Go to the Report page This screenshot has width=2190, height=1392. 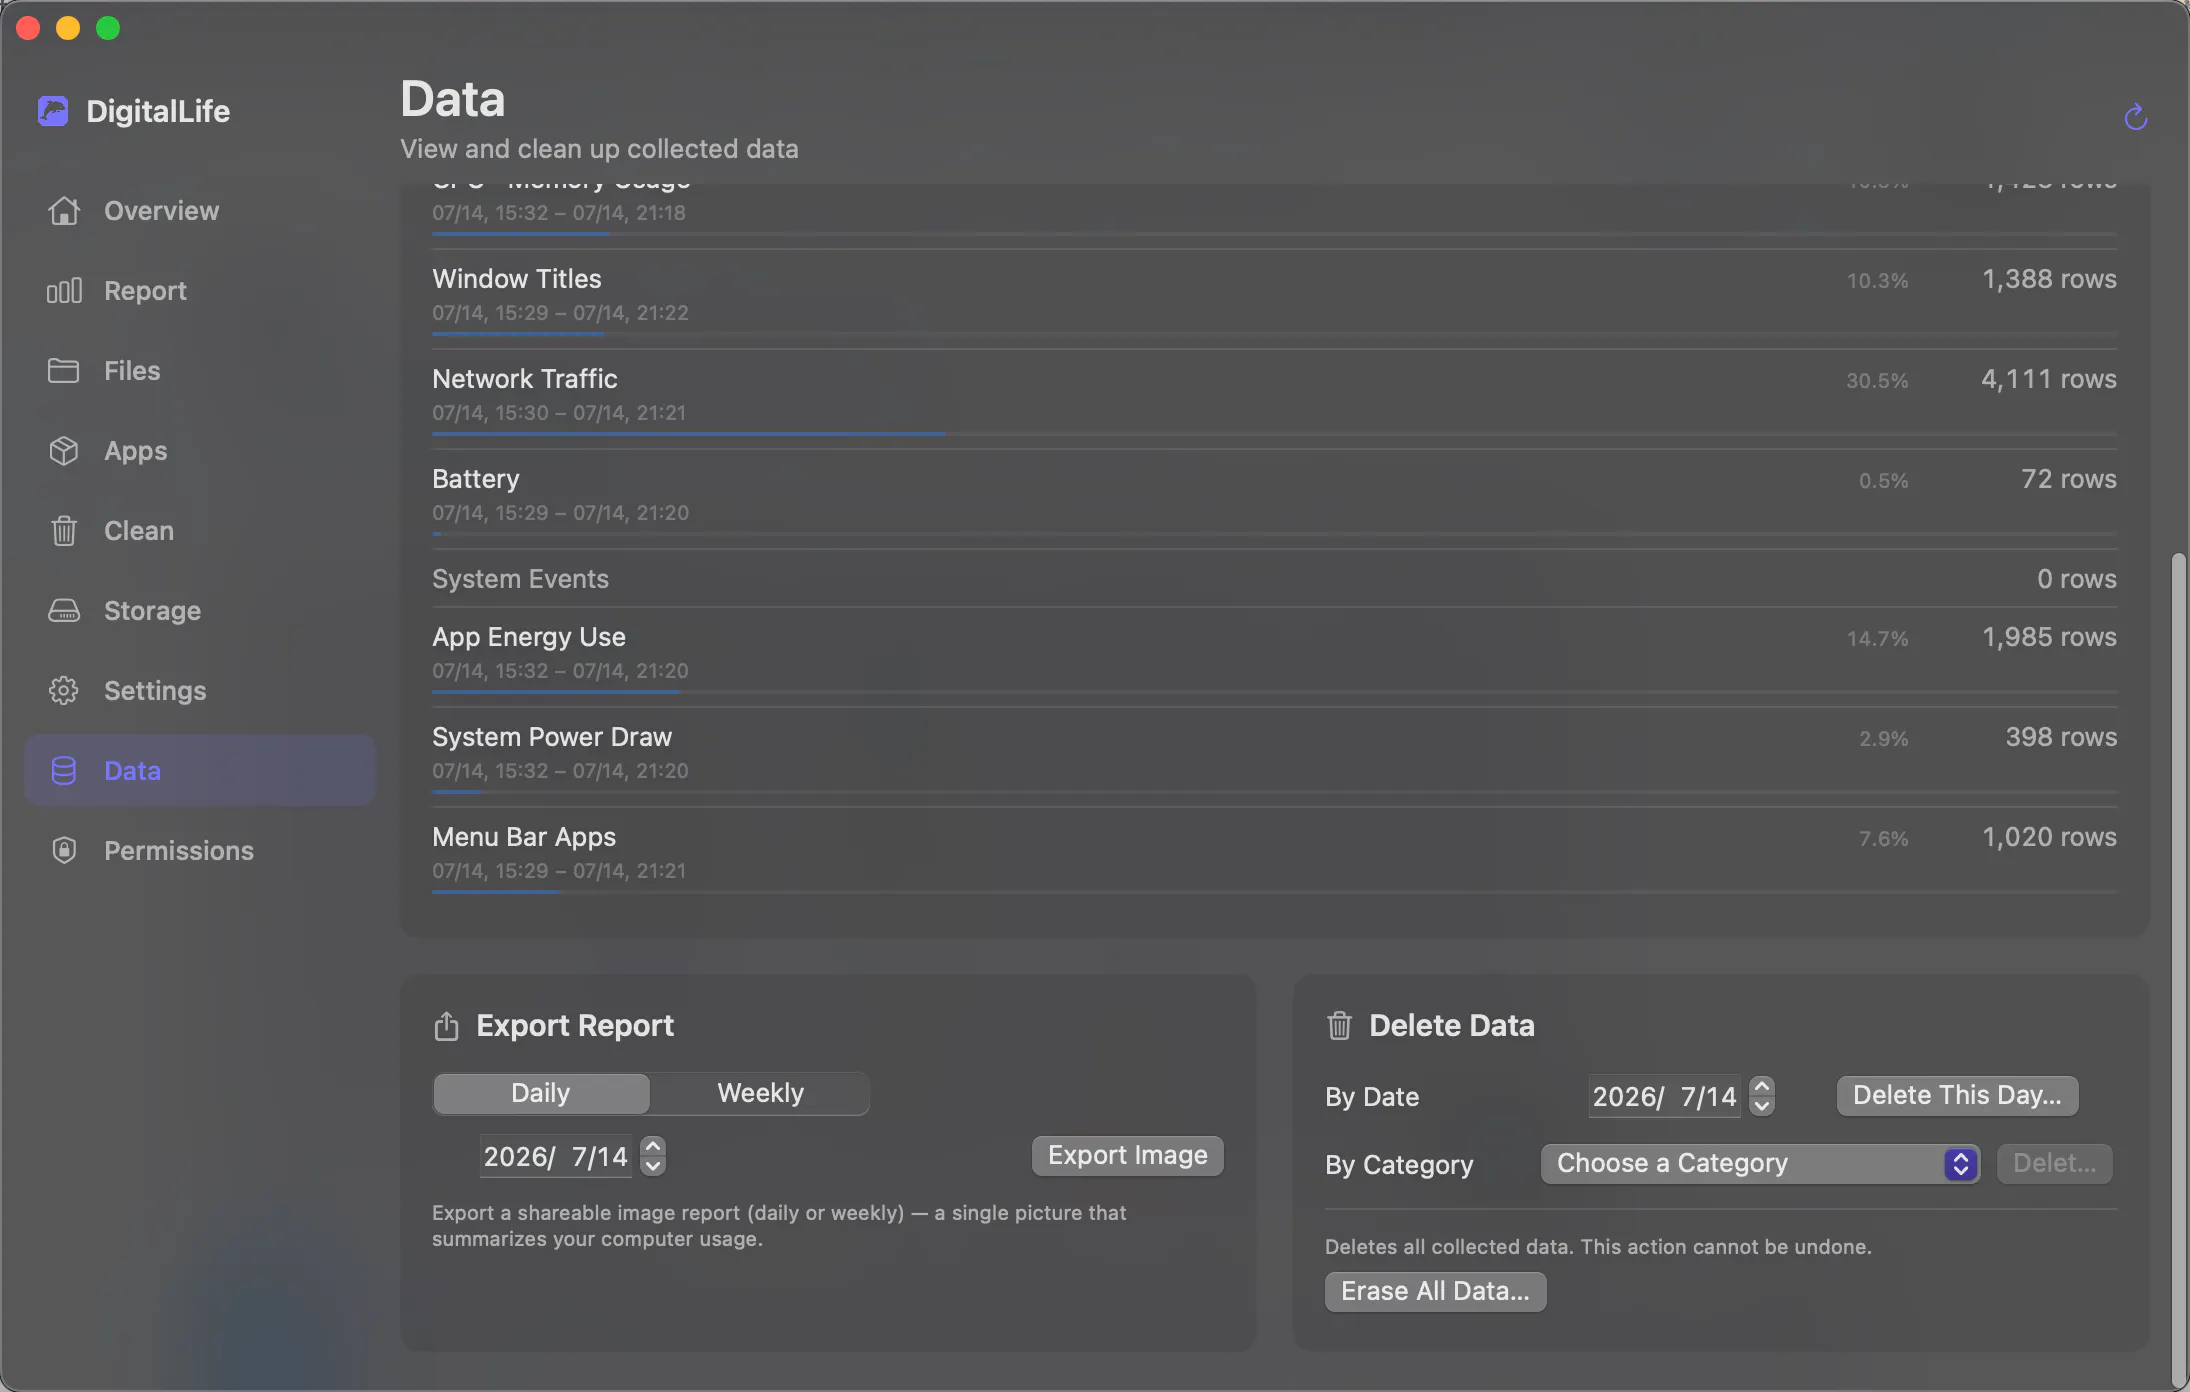coord(200,291)
